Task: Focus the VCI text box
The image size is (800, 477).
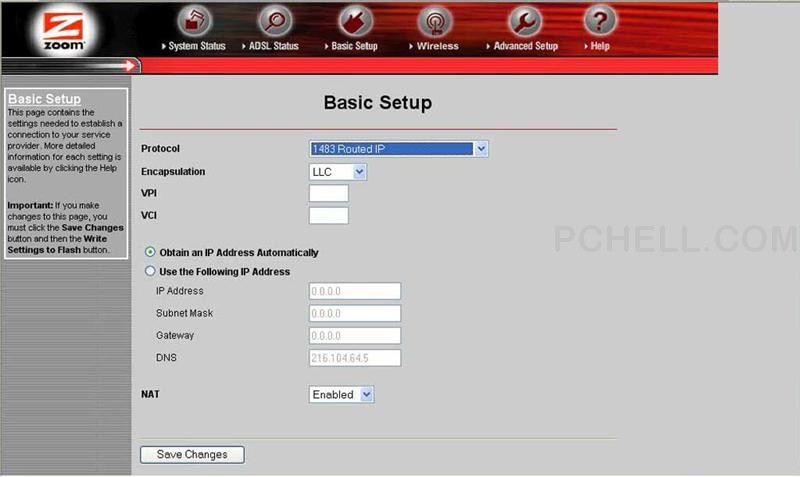Action: pos(329,216)
